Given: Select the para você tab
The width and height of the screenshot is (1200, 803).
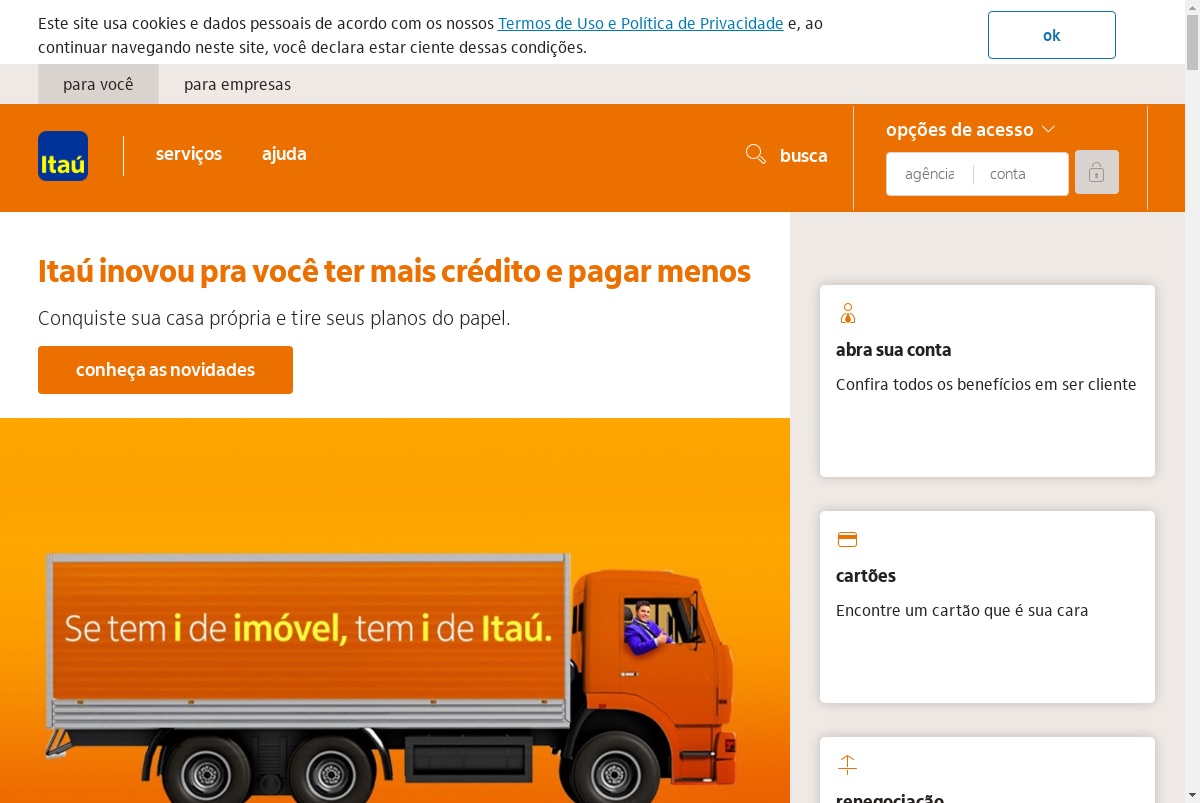Looking at the screenshot, I should [x=98, y=84].
